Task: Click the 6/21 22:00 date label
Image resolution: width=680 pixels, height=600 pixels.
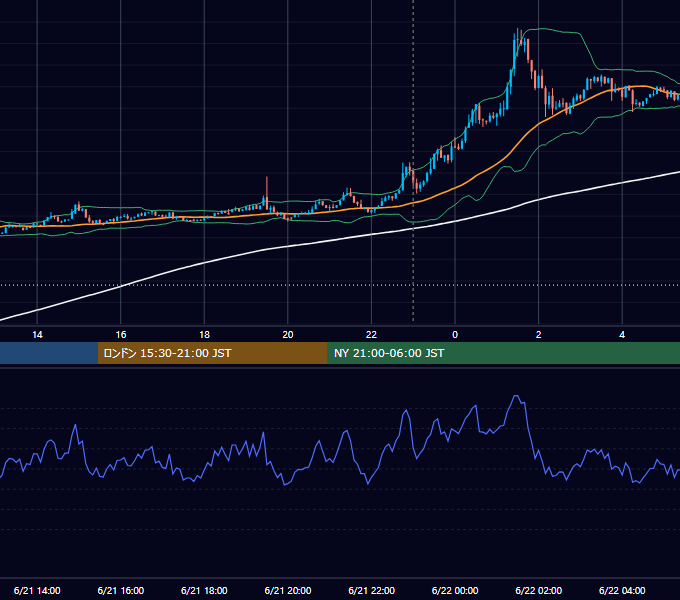Action: tap(371, 590)
